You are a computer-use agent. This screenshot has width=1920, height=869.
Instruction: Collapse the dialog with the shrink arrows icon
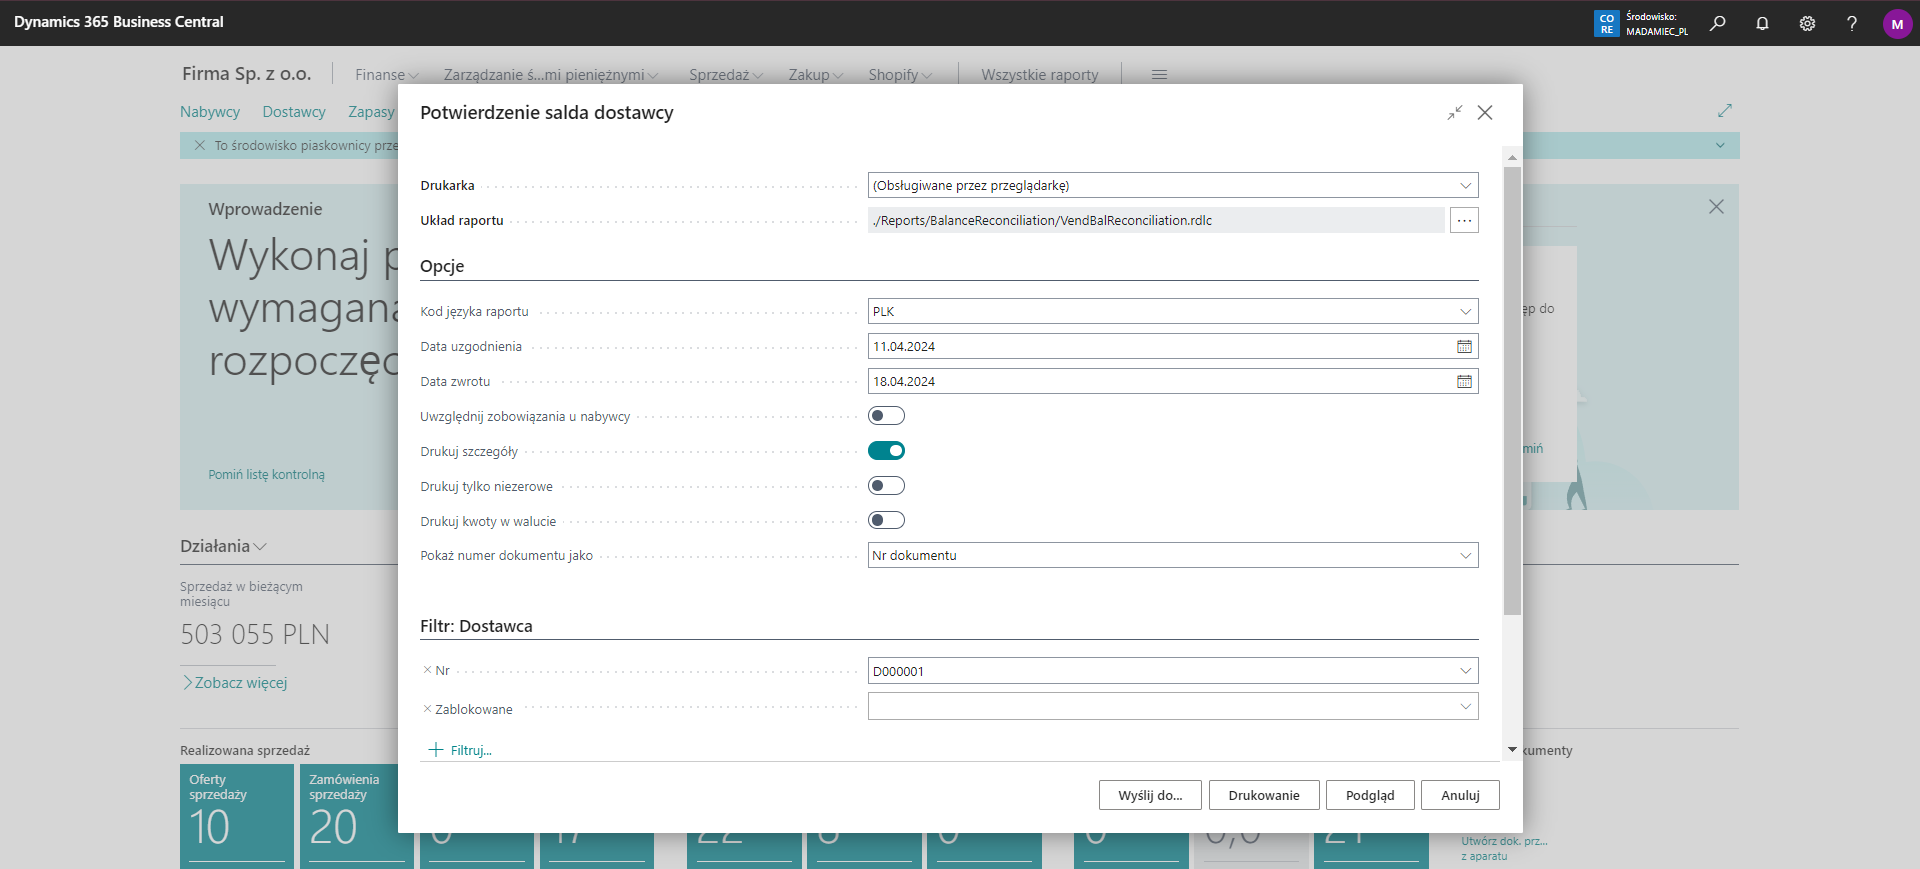click(x=1455, y=112)
